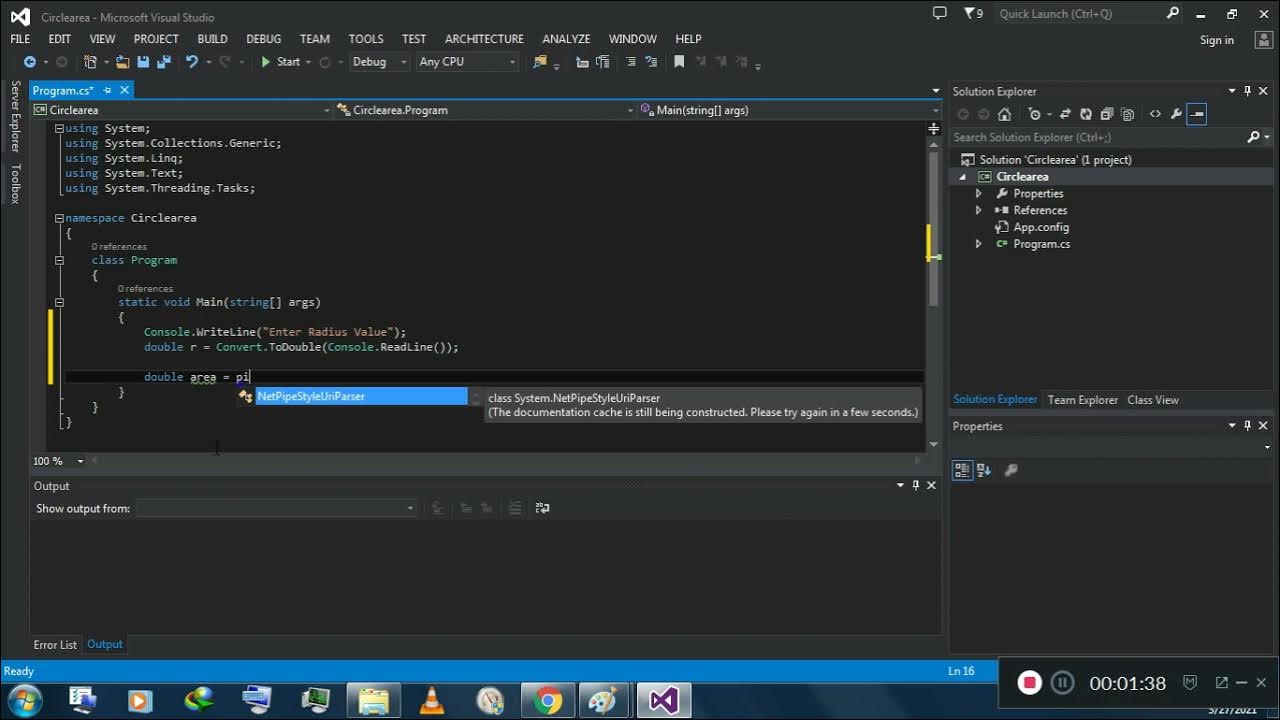Switch to Team Explorer tab
Screen dimensions: 1280x720
click(x=1083, y=400)
